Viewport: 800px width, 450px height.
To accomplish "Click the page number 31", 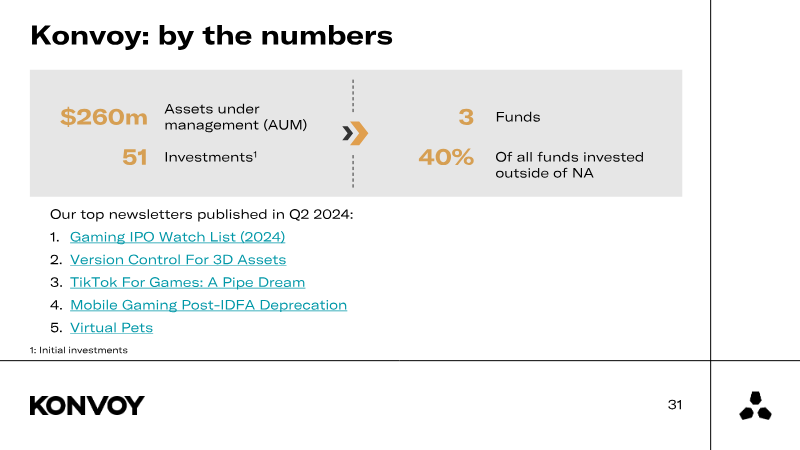I will pos(675,405).
